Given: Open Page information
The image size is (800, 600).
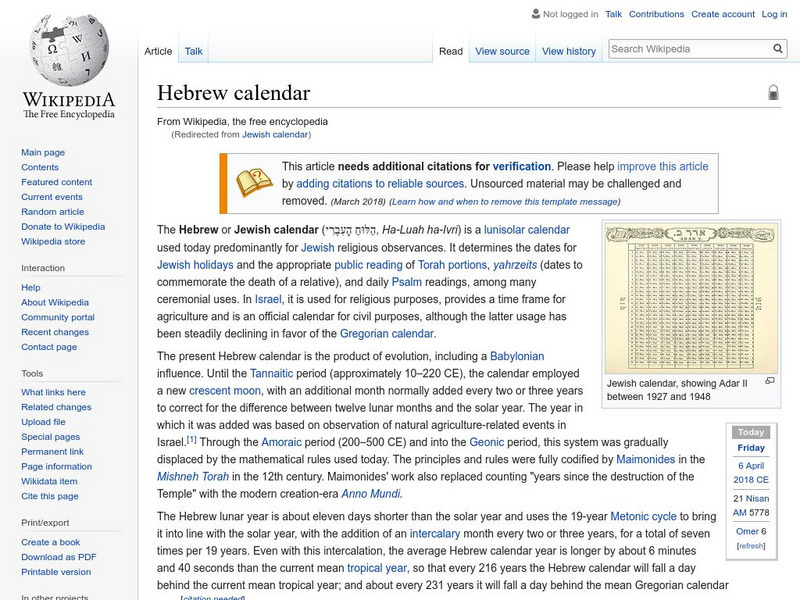Looking at the screenshot, I should coord(57,466).
